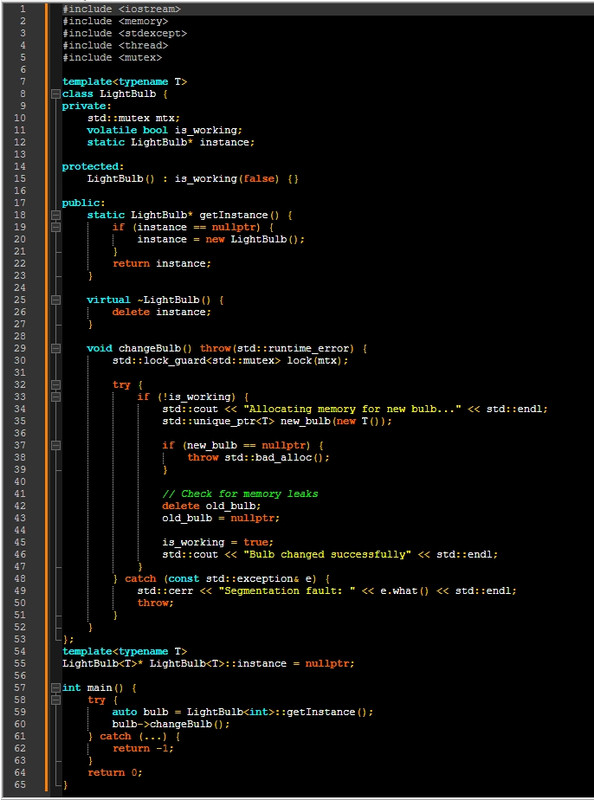Collapse the main() function fold marker

[x=56, y=688]
